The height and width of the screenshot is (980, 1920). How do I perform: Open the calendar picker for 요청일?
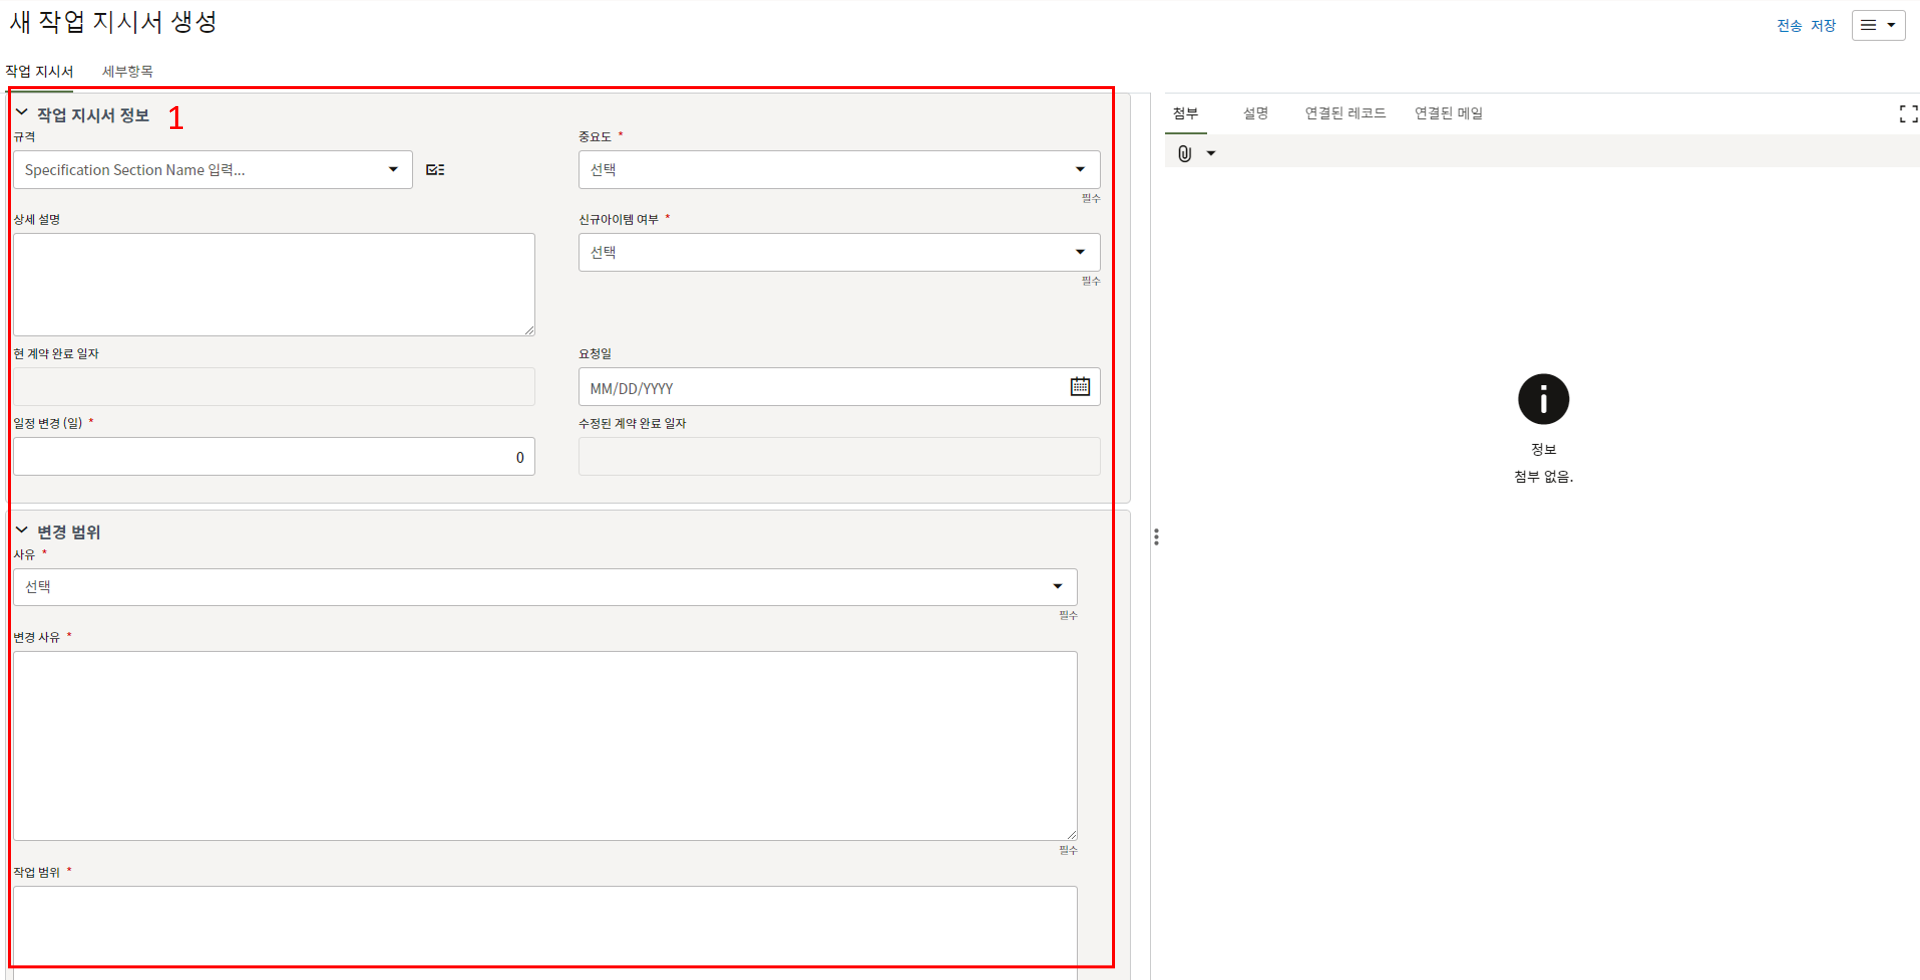pyautogui.click(x=1080, y=387)
